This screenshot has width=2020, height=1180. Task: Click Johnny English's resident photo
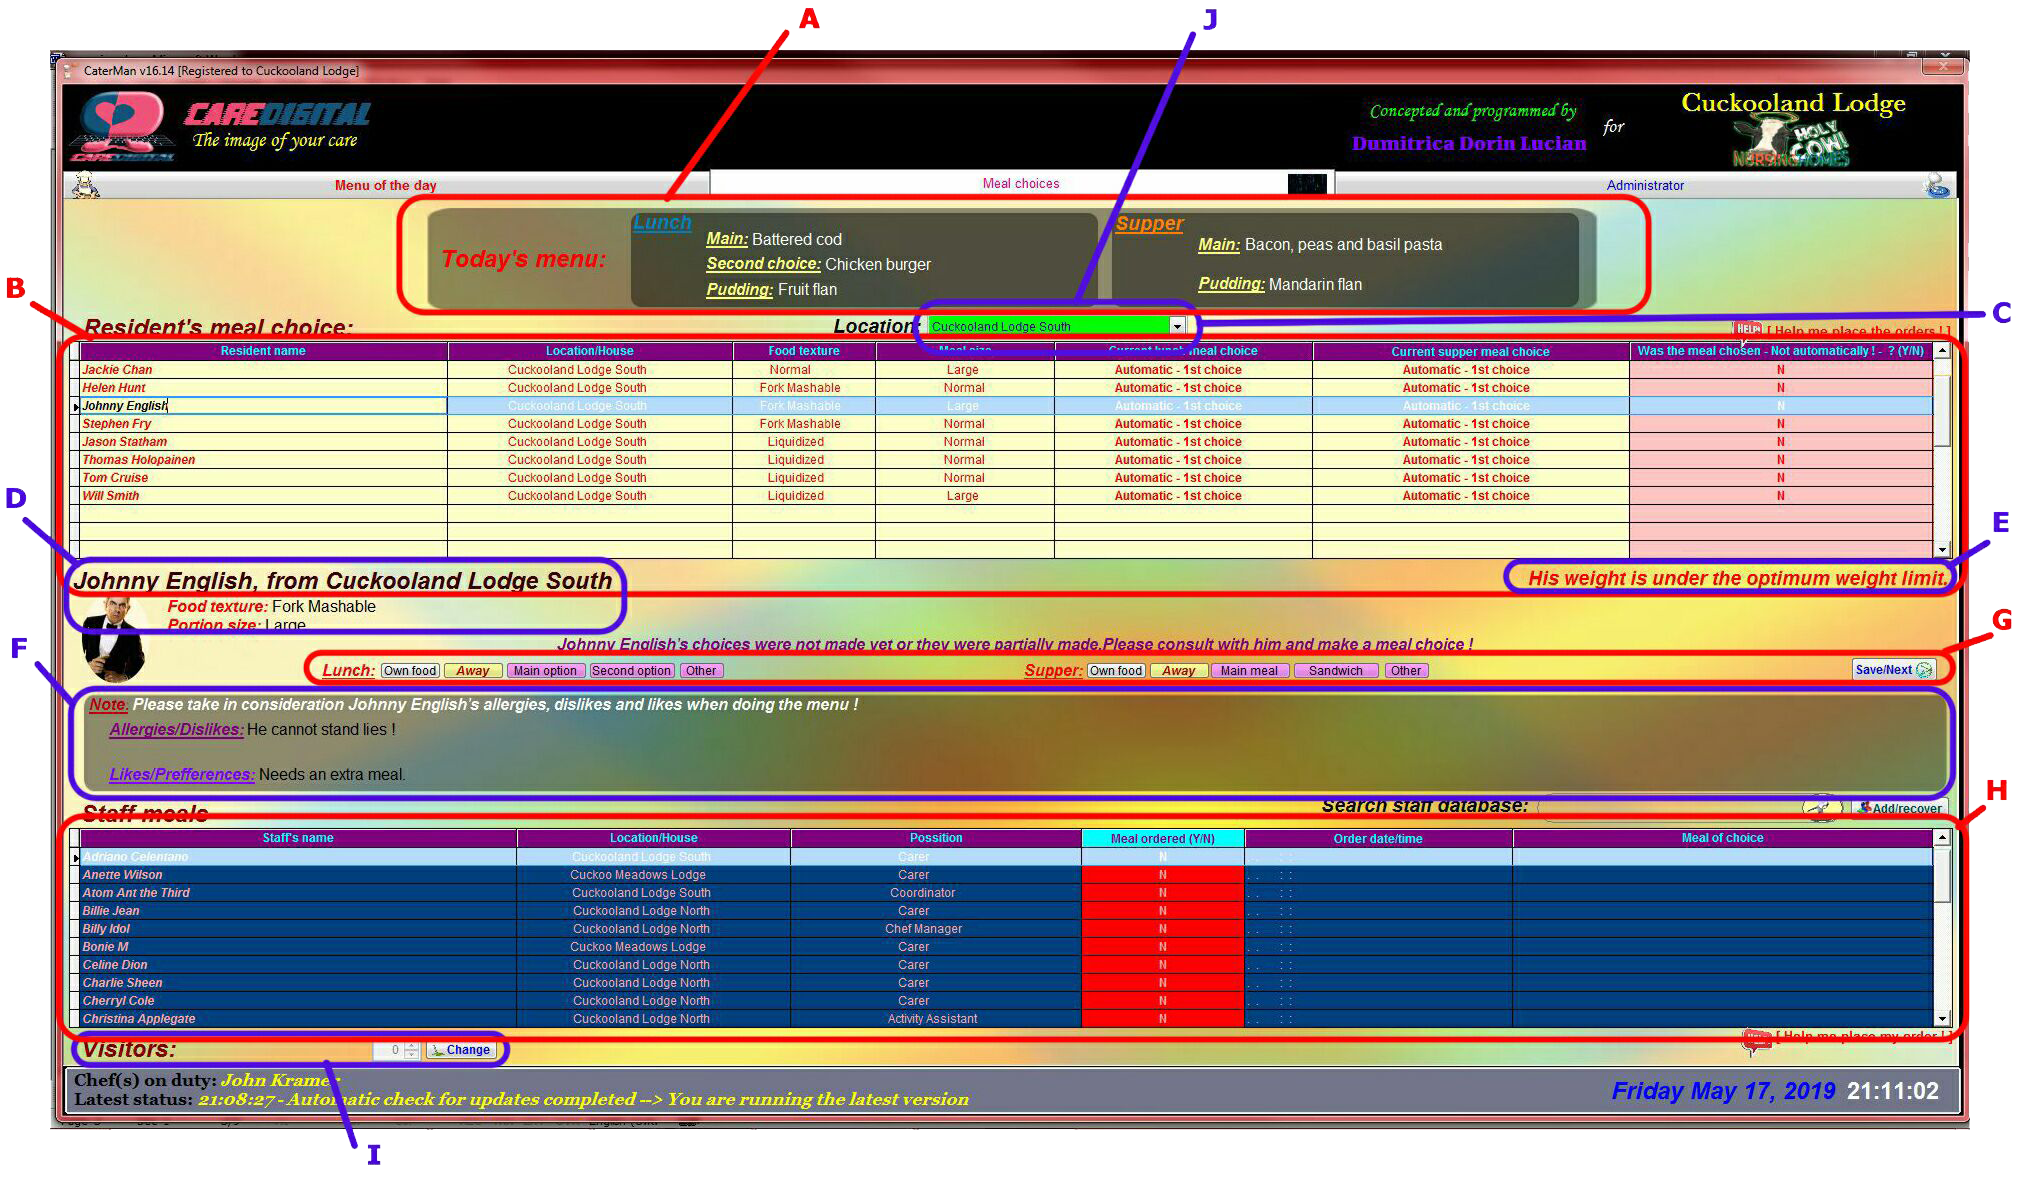(x=113, y=640)
